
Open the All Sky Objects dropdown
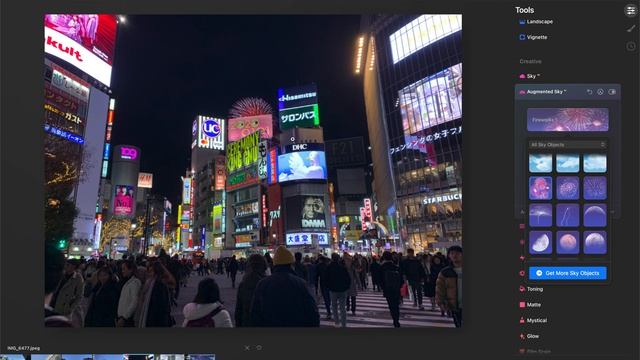tap(567, 145)
